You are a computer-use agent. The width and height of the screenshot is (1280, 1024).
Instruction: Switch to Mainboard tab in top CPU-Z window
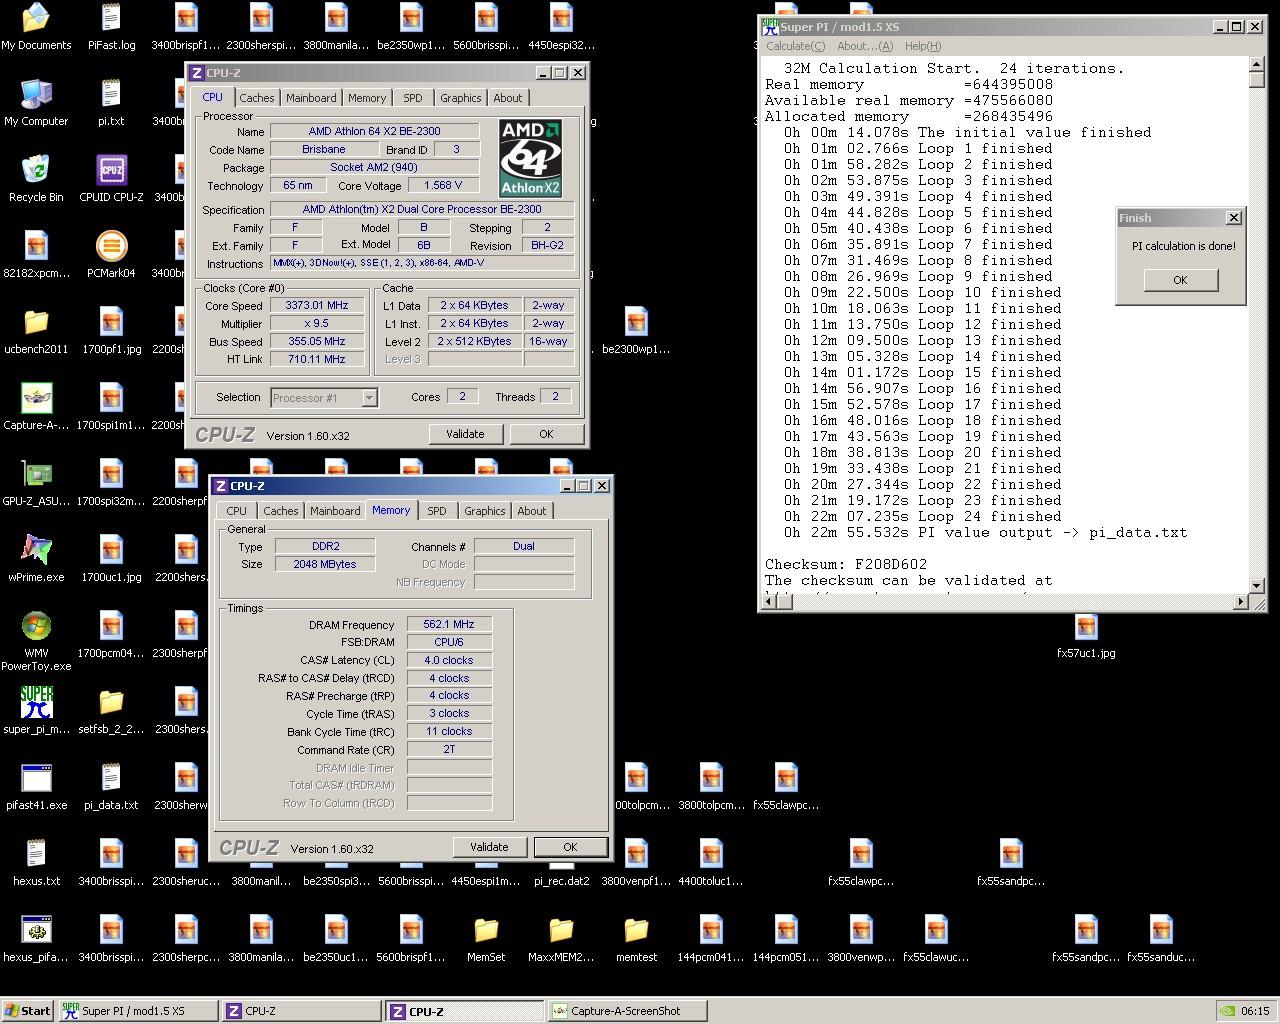coord(311,98)
